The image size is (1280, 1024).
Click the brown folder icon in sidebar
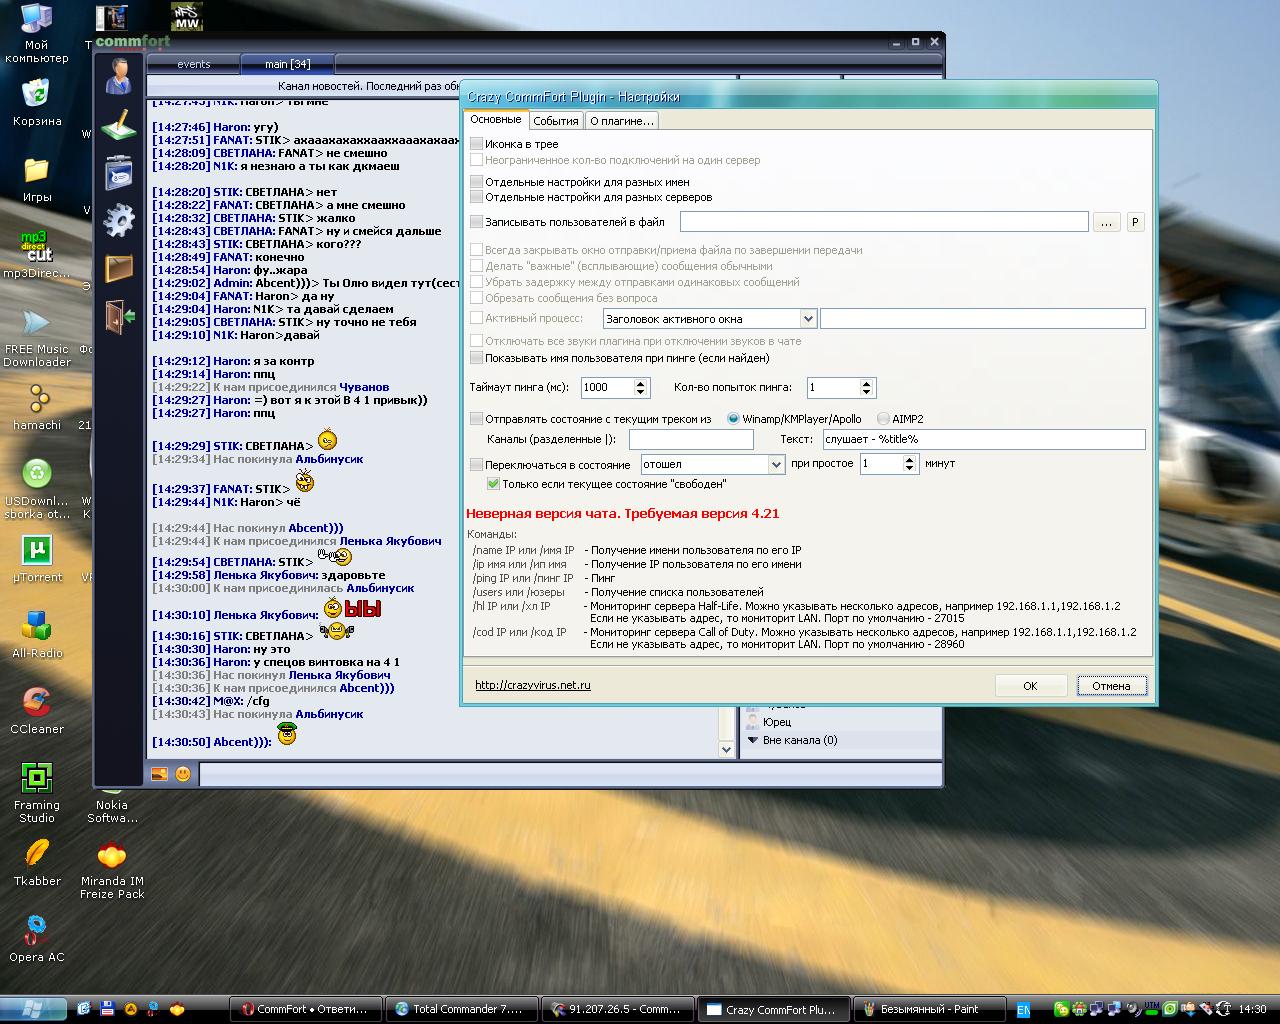click(119, 268)
